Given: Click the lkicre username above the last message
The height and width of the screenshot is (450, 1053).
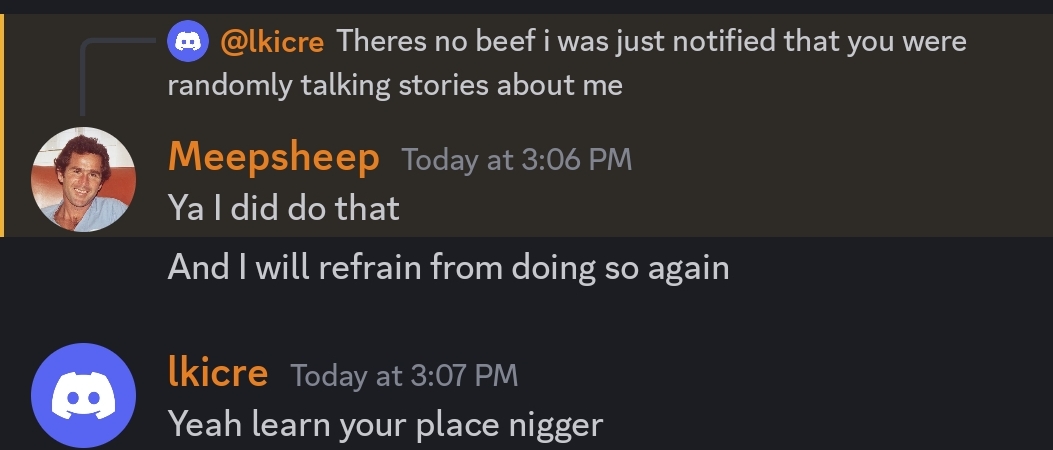Looking at the screenshot, I should [x=218, y=373].
